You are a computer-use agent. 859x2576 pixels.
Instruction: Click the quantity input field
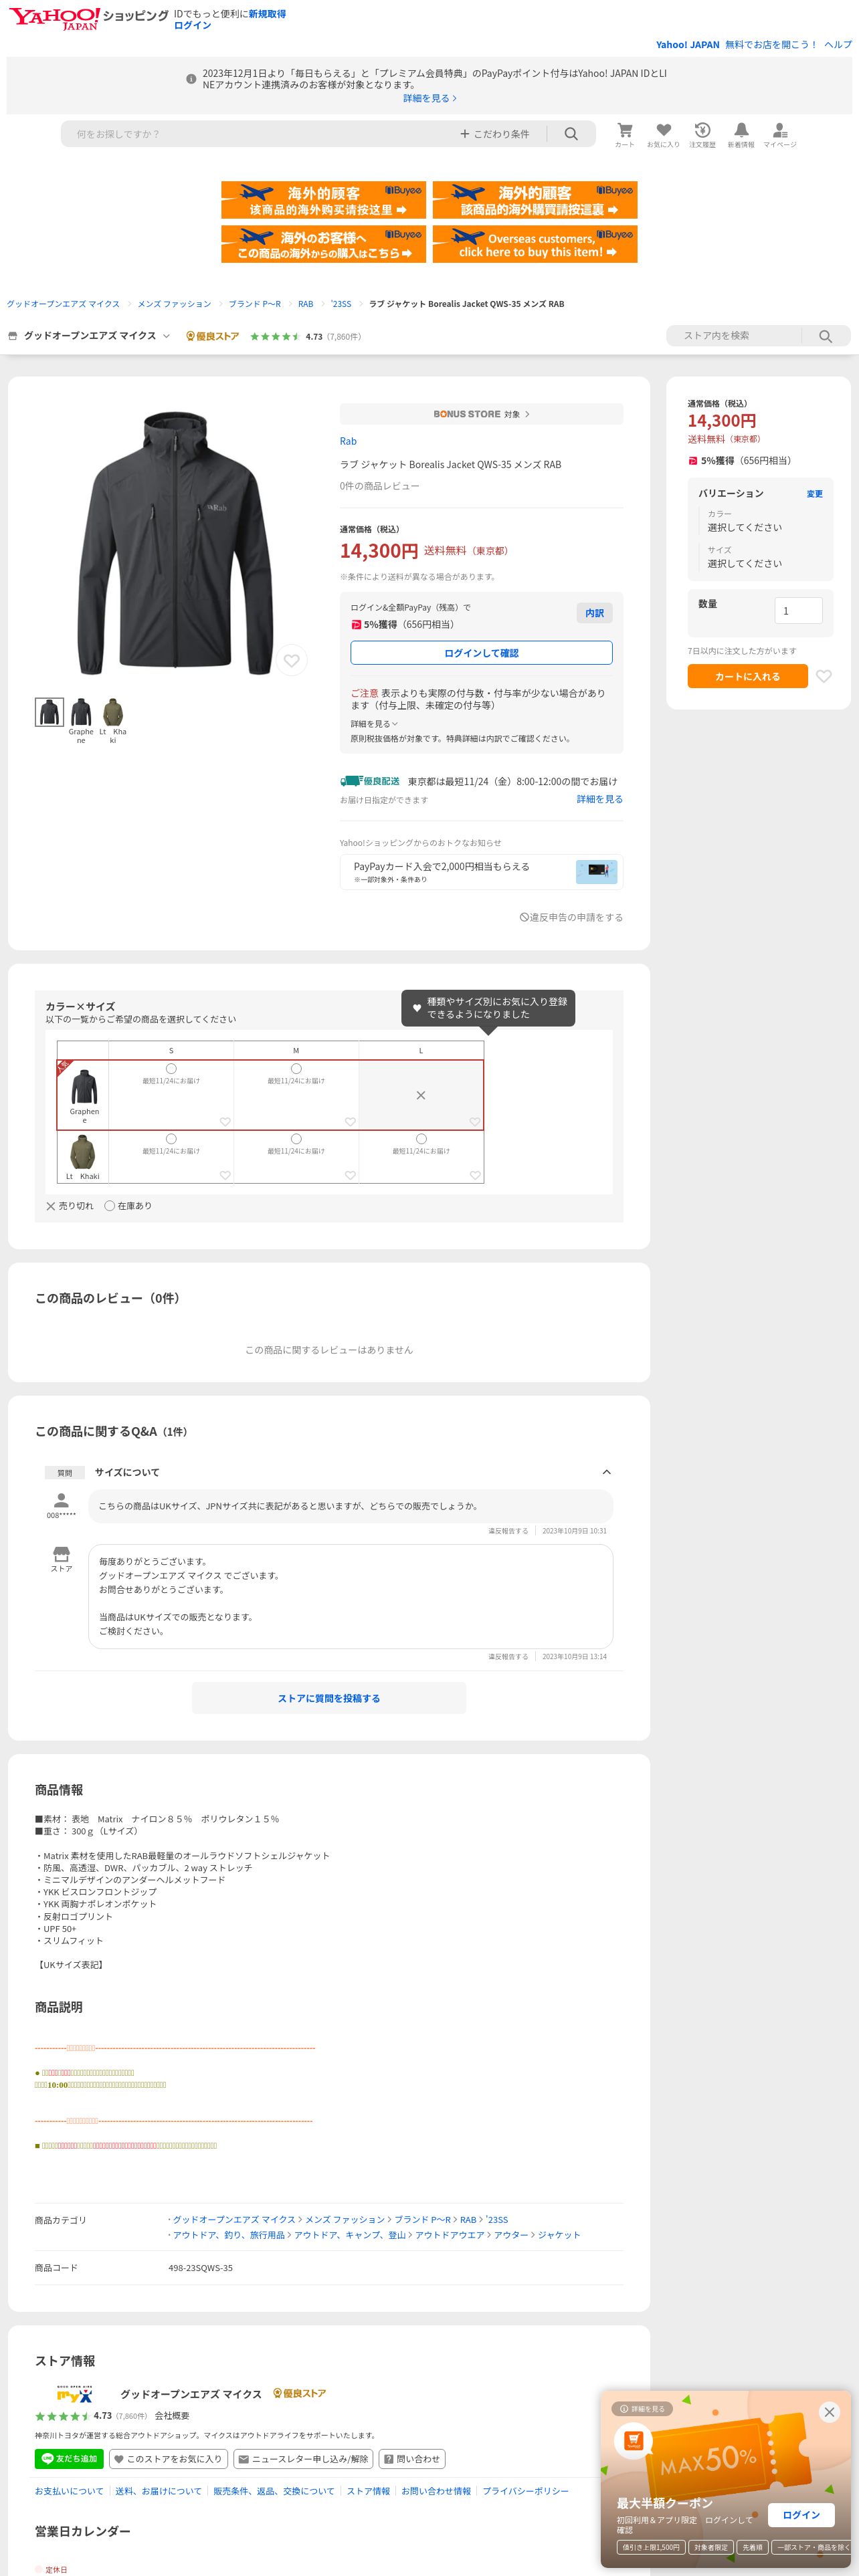click(x=798, y=611)
